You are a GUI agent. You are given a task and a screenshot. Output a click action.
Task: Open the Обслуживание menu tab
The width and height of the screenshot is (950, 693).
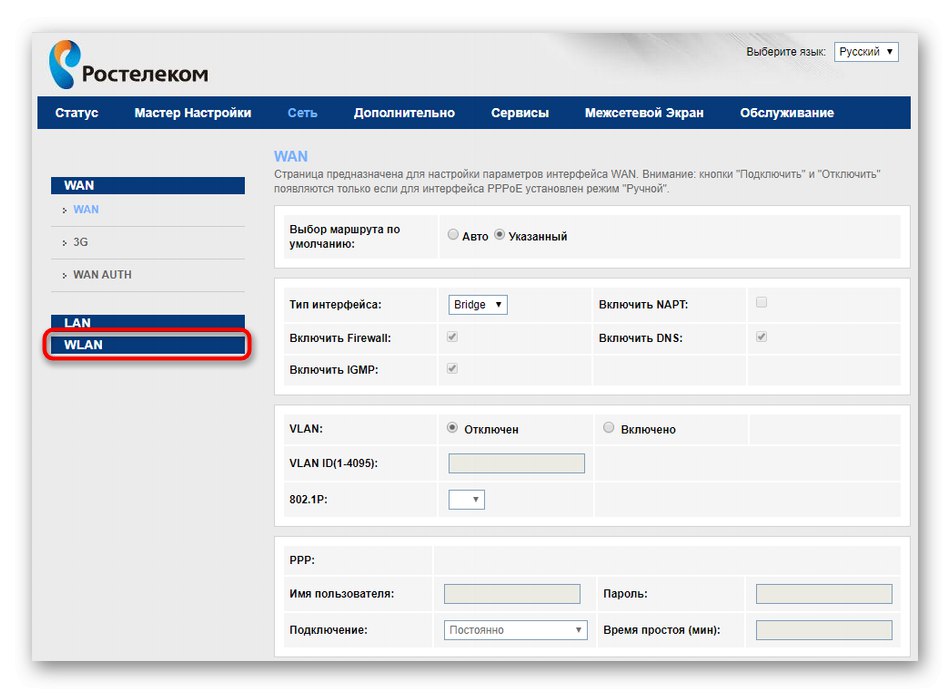point(786,113)
